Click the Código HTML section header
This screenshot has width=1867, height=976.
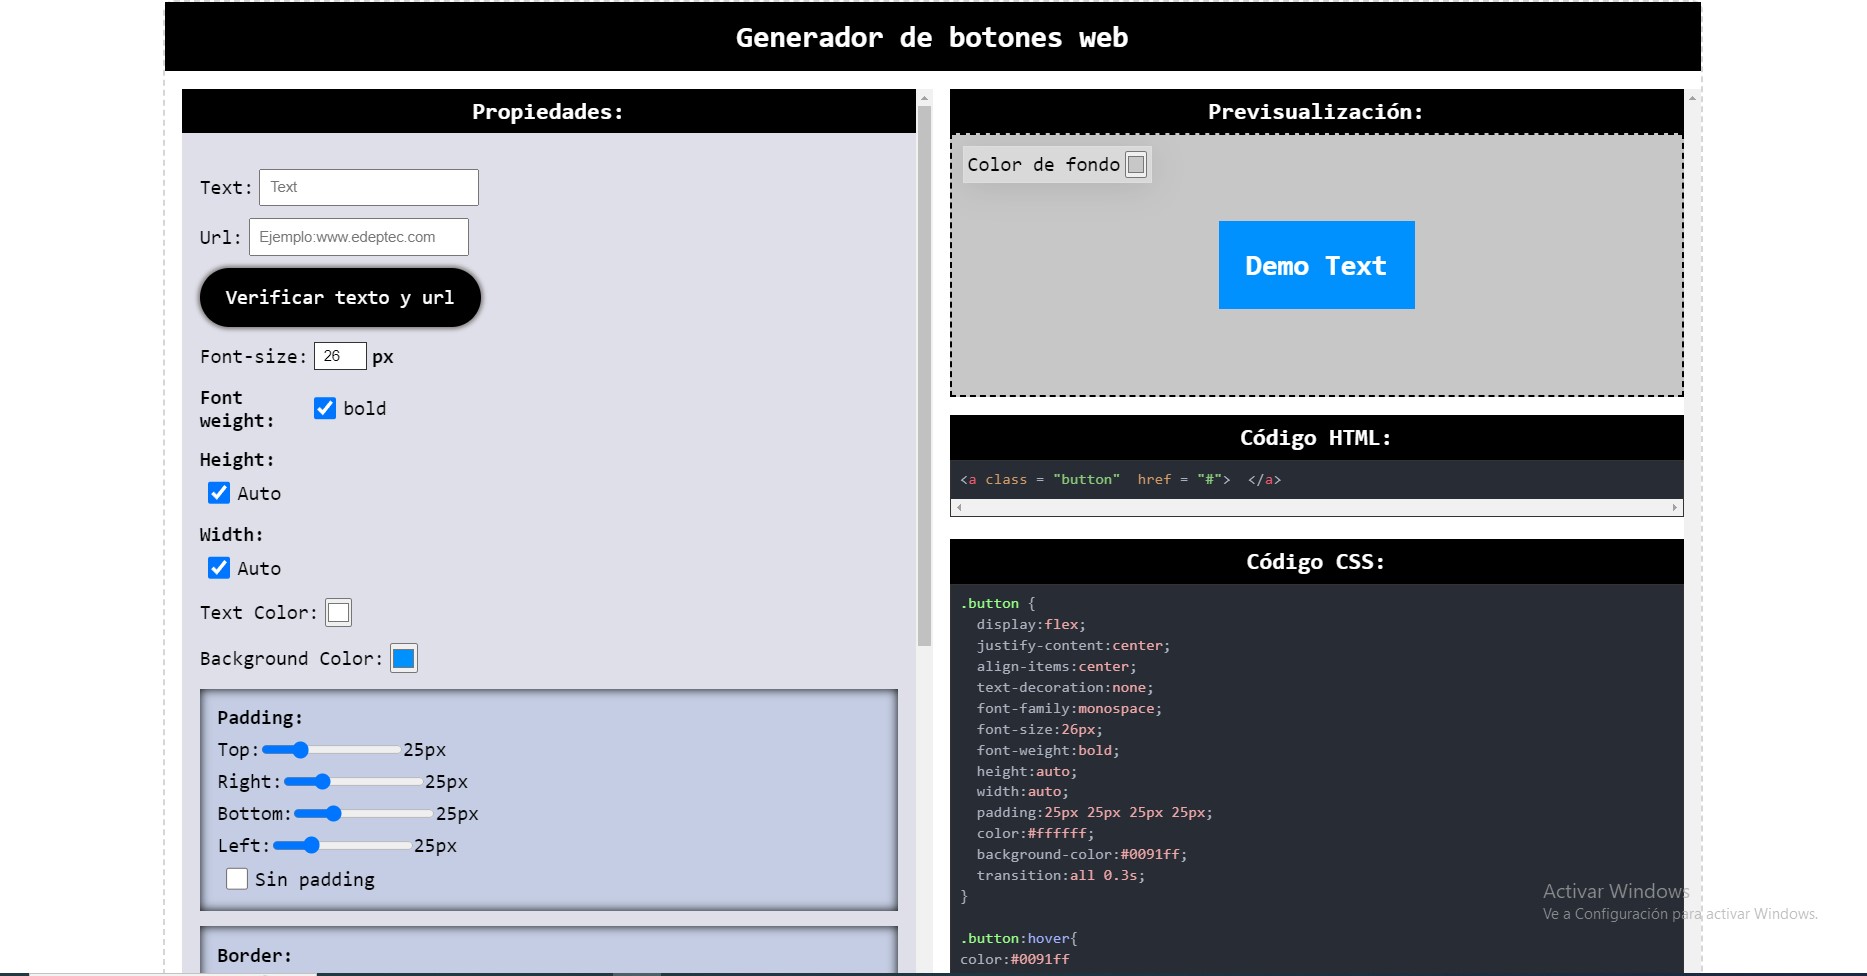click(1316, 437)
